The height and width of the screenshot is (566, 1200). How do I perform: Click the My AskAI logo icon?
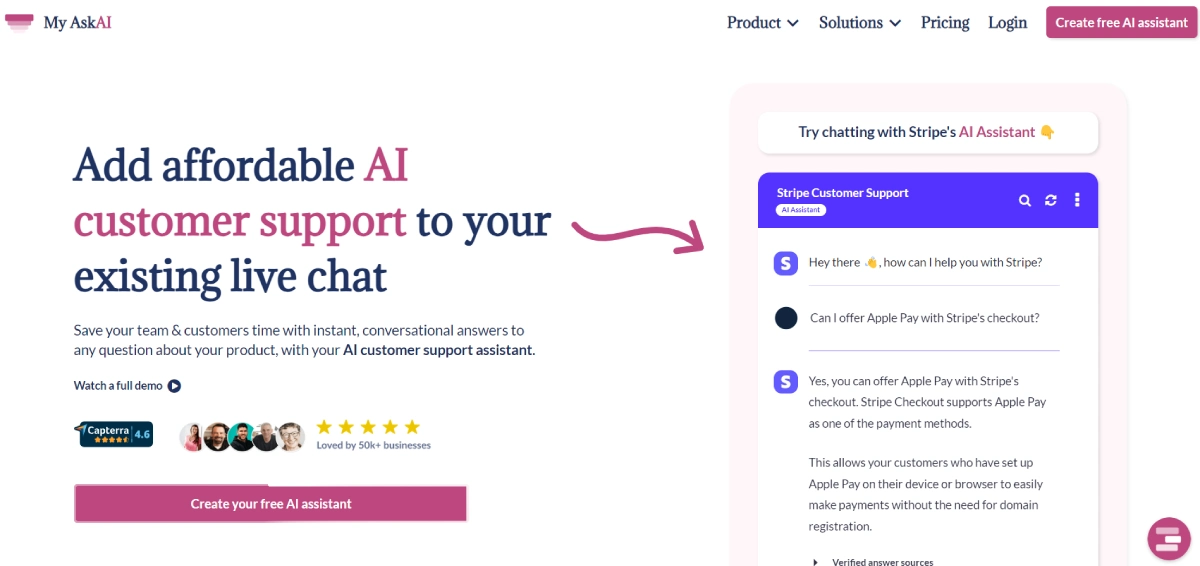click(19, 22)
